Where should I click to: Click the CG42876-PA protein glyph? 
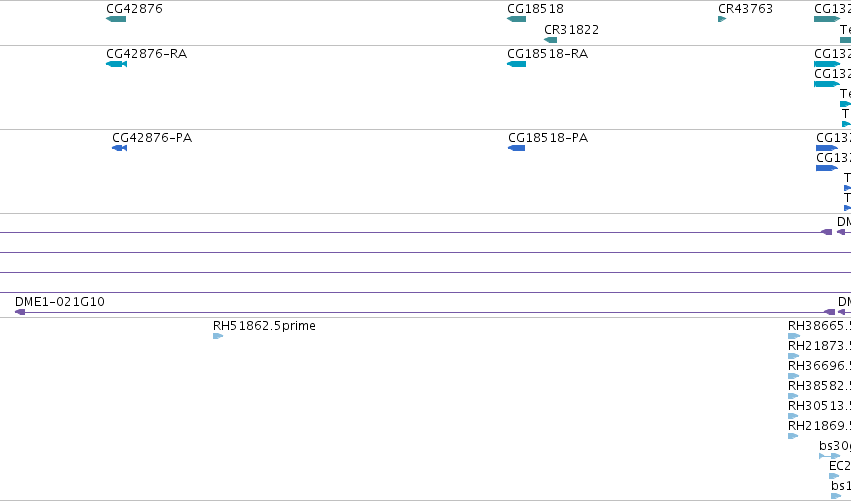[x=119, y=148]
